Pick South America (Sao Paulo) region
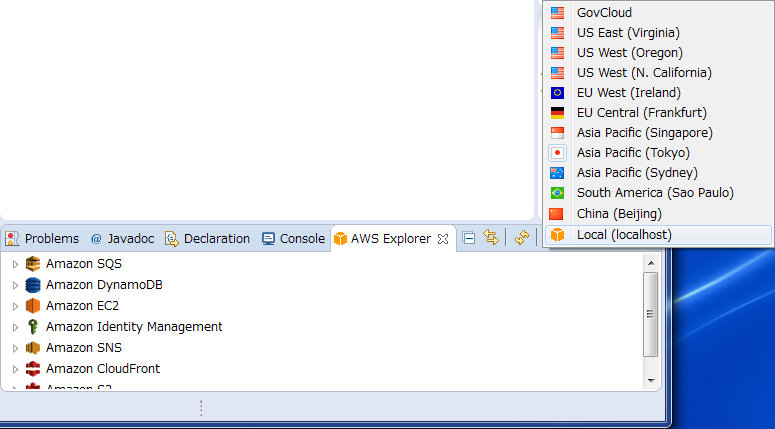Screen dimensions: 775x429 tap(658, 193)
